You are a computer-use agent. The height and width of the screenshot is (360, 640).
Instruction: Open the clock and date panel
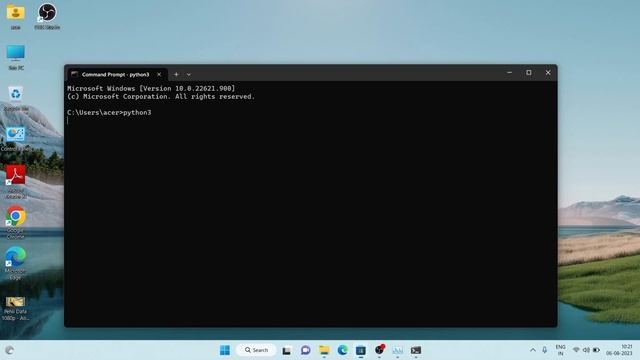[x=619, y=350]
